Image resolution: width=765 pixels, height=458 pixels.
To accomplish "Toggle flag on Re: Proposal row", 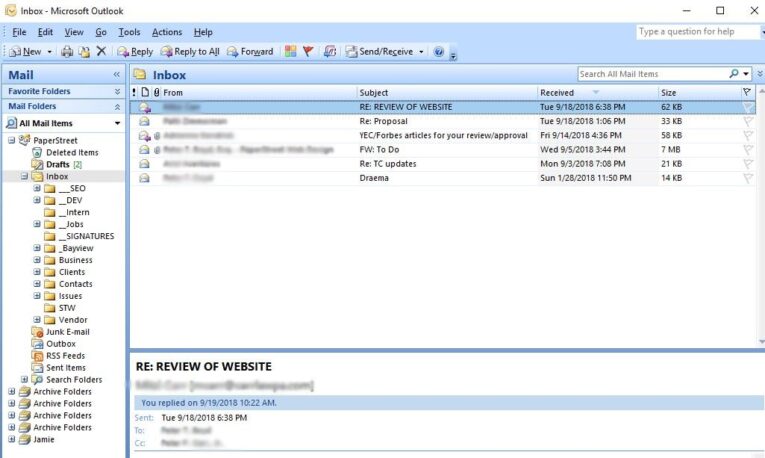I will [x=747, y=121].
